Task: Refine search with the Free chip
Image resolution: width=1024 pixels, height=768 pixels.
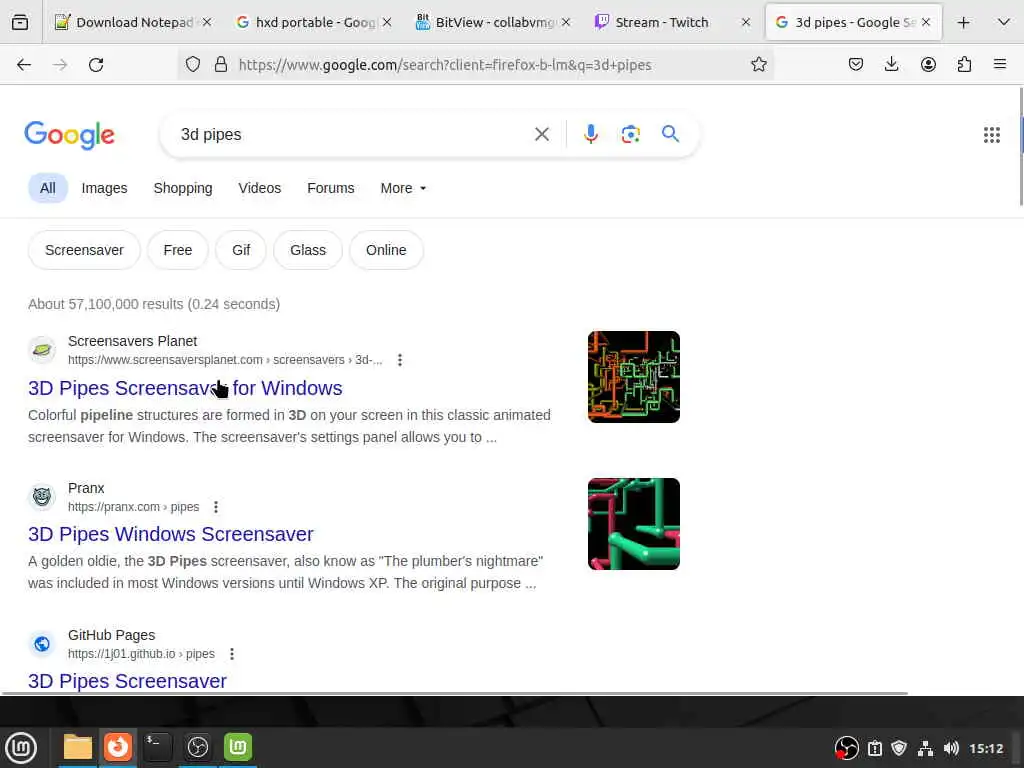Action: point(178,250)
